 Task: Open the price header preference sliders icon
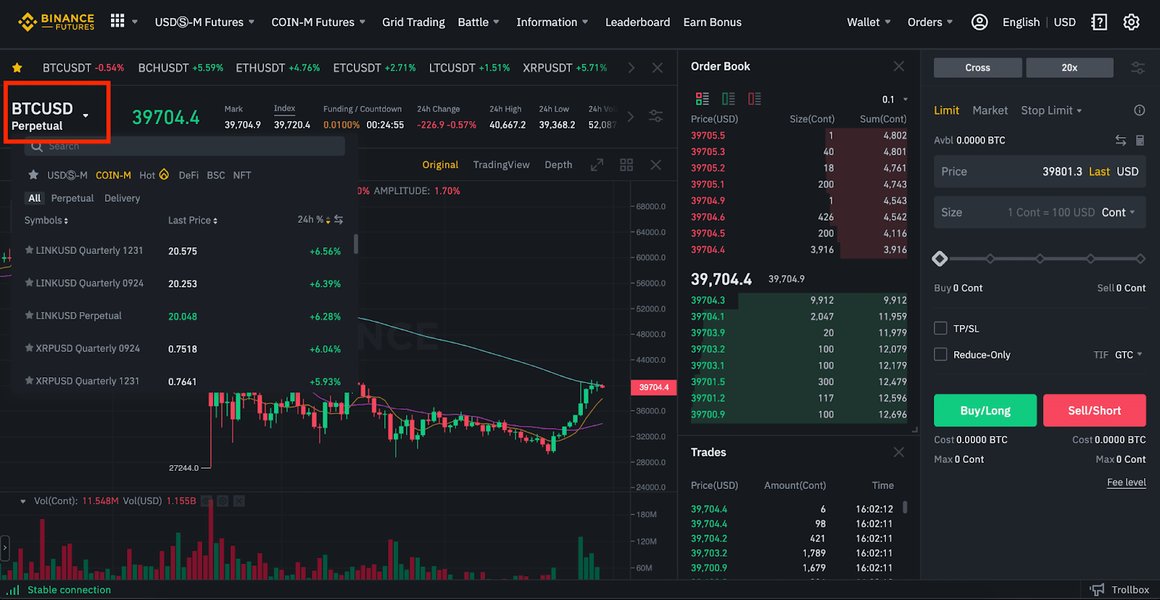click(x=655, y=116)
